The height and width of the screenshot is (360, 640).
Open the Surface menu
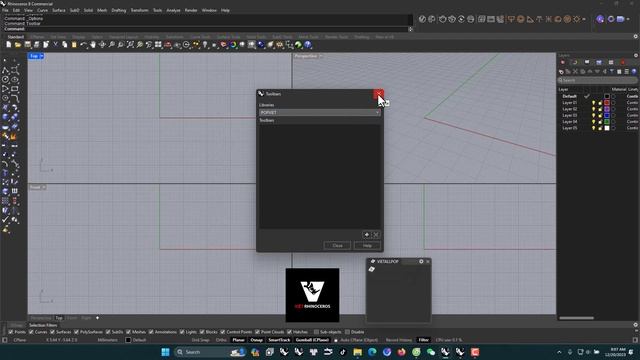59,10
